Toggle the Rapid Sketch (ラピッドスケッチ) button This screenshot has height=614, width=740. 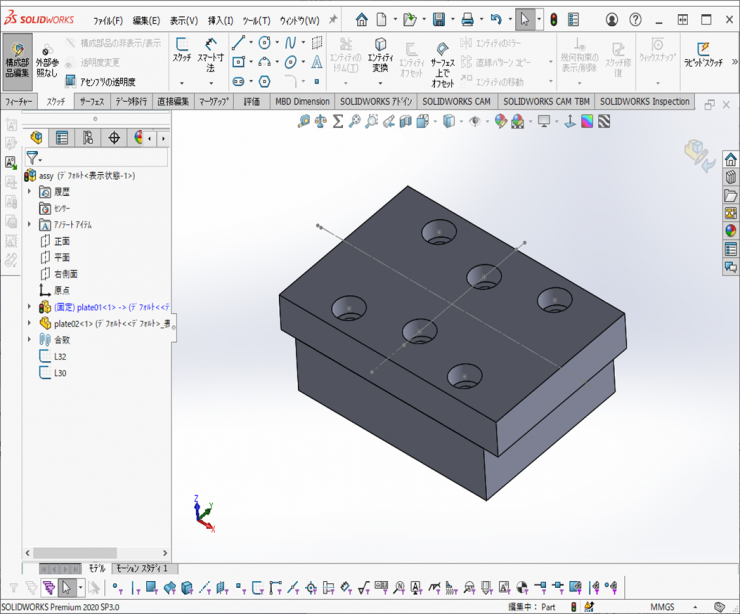tap(703, 55)
